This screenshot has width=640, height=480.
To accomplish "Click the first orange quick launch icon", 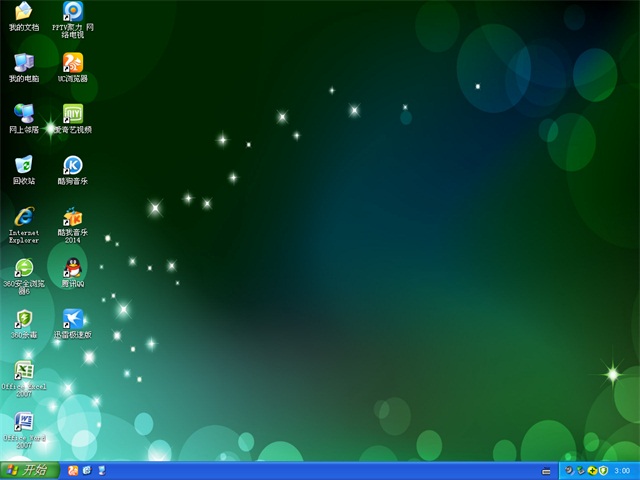I will click(x=72, y=470).
